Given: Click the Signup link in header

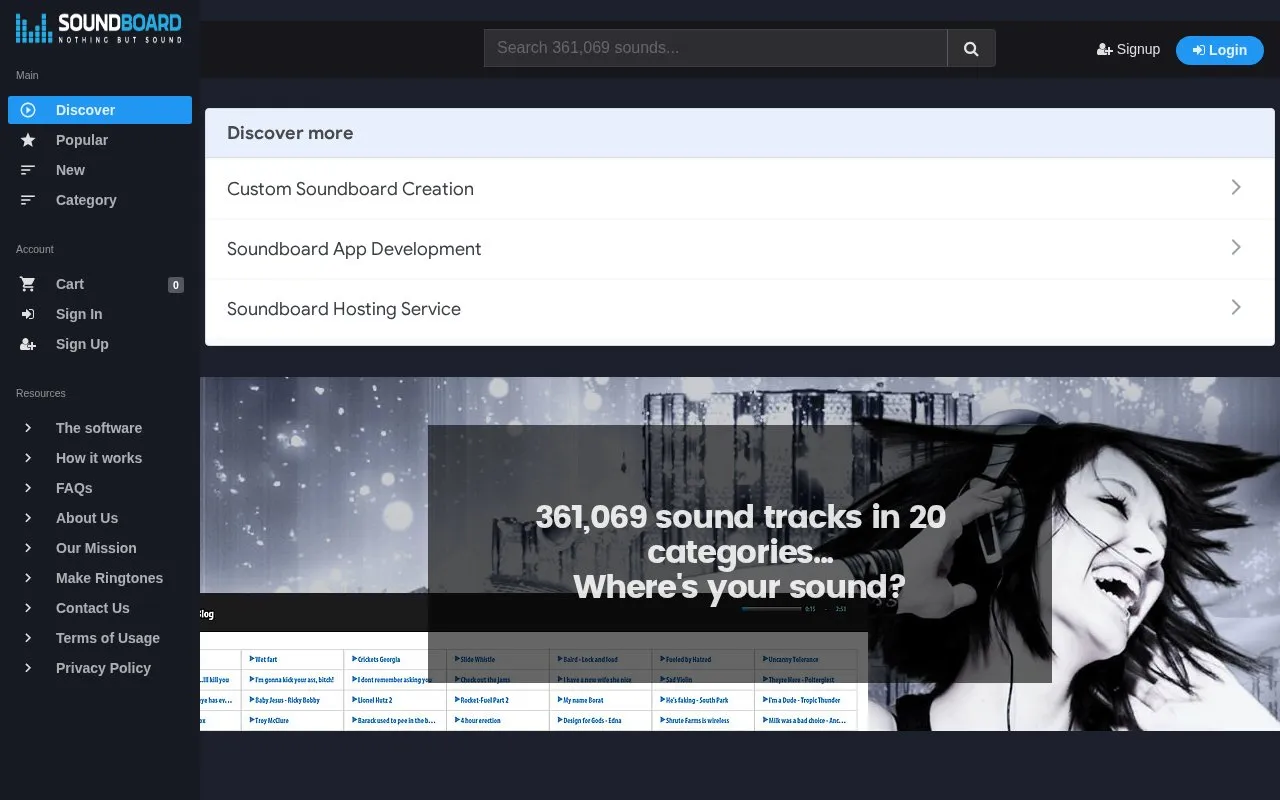Looking at the screenshot, I should coord(1128,49).
